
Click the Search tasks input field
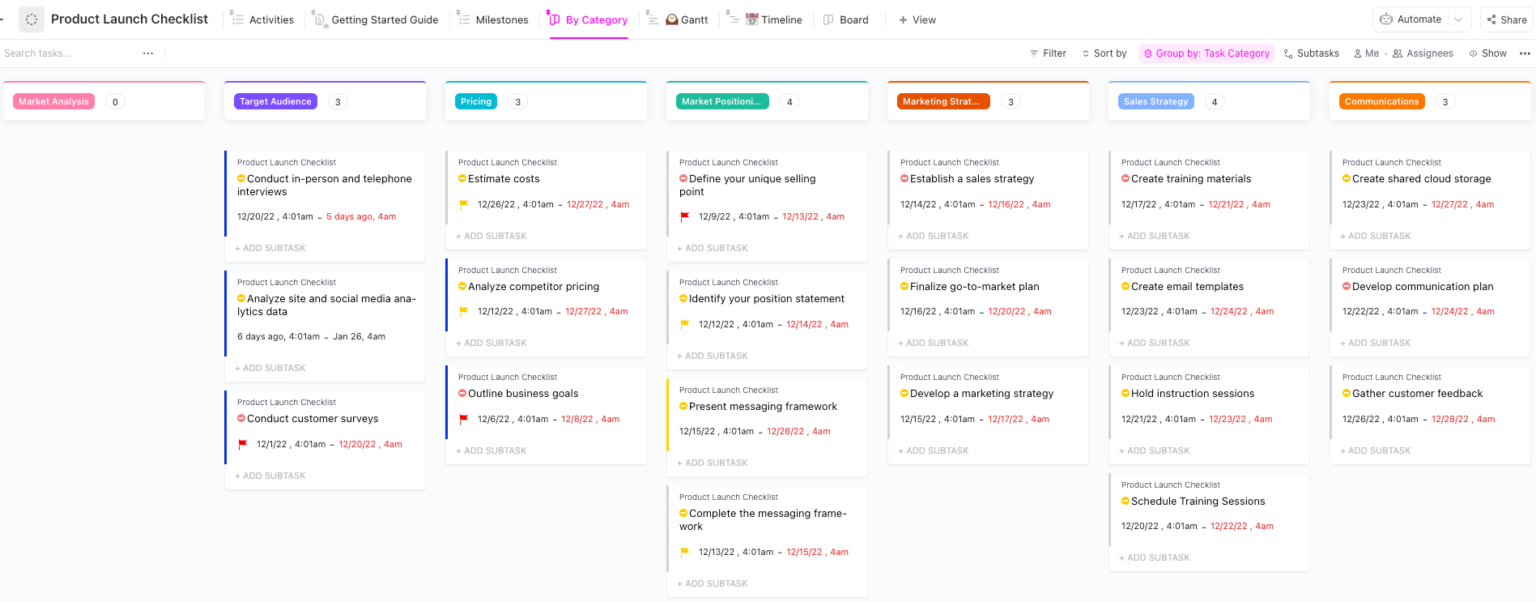60,53
